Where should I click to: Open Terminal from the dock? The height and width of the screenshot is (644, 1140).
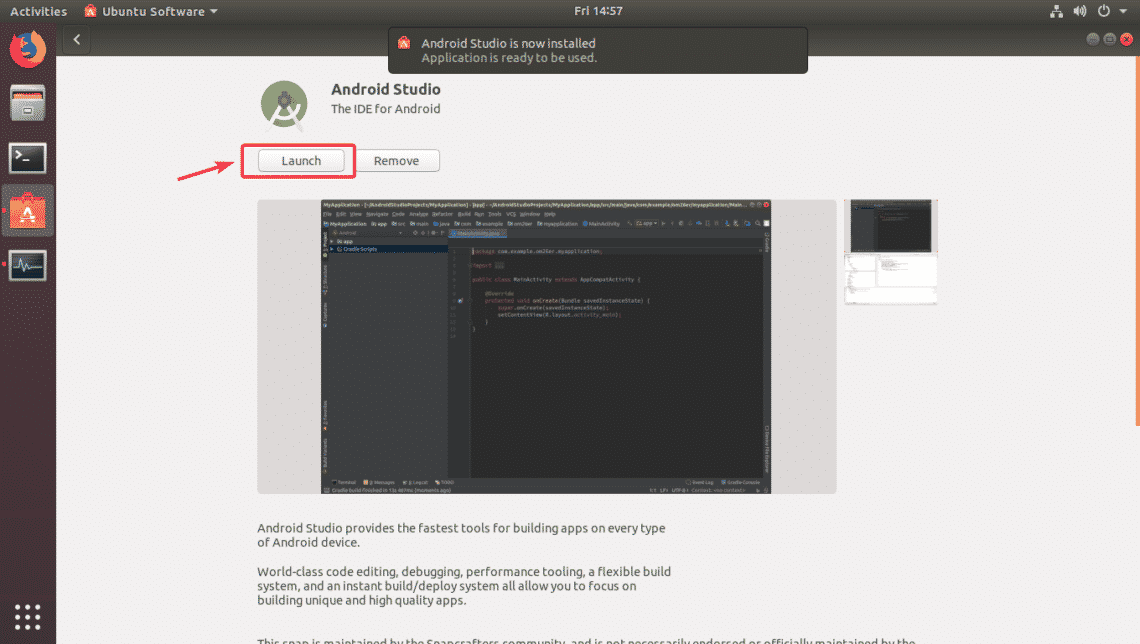click(x=28, y=158)
